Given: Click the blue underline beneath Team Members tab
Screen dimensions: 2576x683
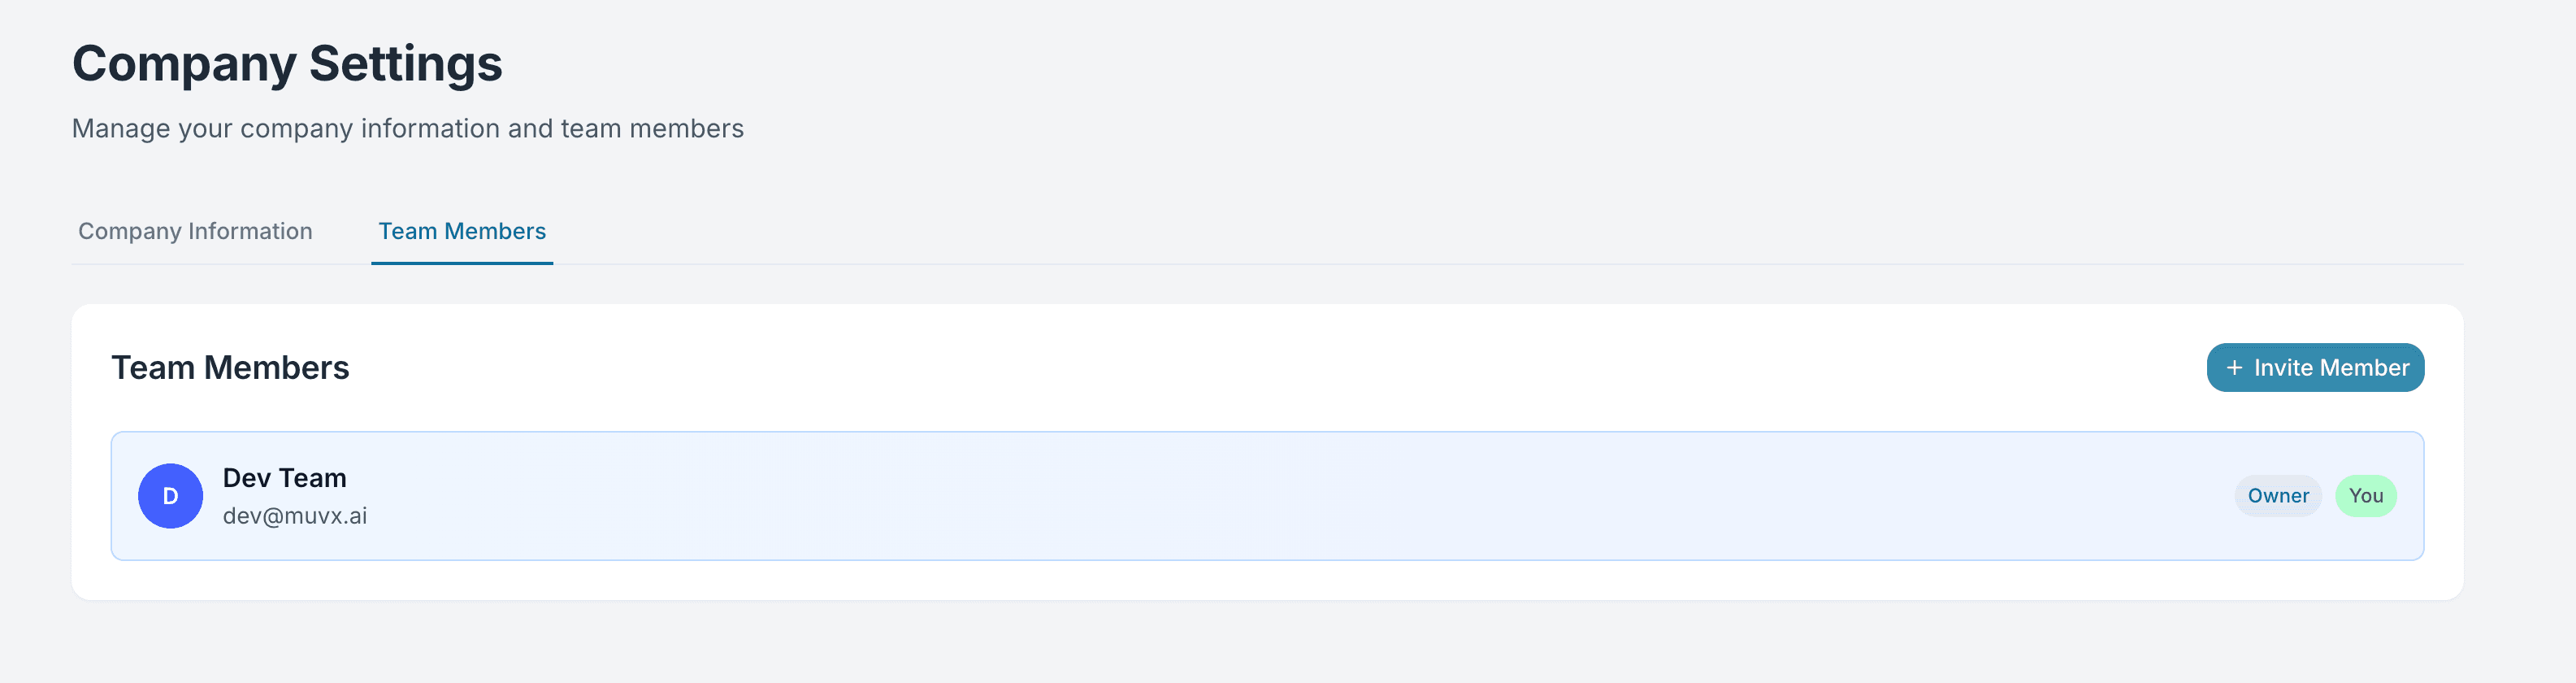Looking at the screenshot, I should (x=462, y=263).
